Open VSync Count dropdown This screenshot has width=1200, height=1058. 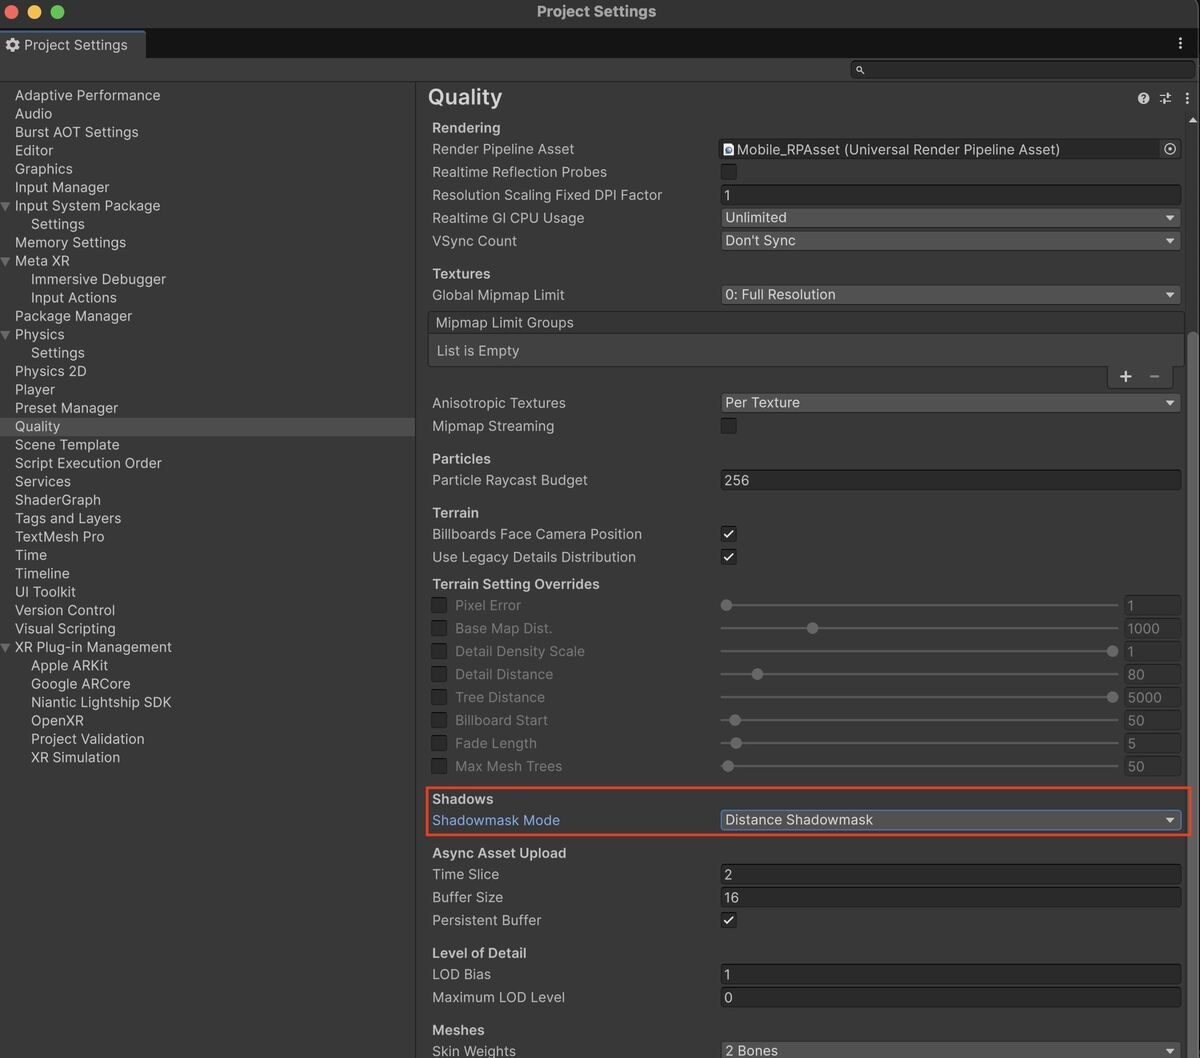(x=950, y=241)
